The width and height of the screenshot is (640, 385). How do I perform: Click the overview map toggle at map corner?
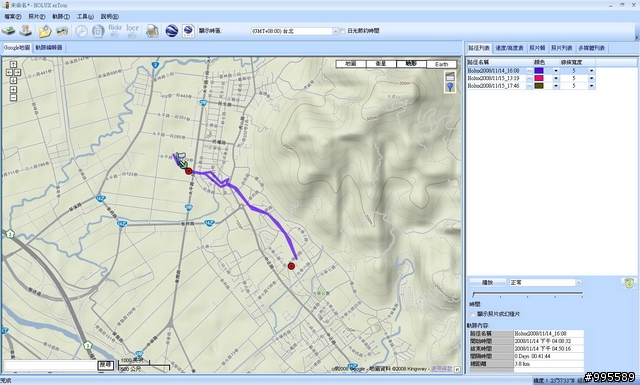click(457, 369)
